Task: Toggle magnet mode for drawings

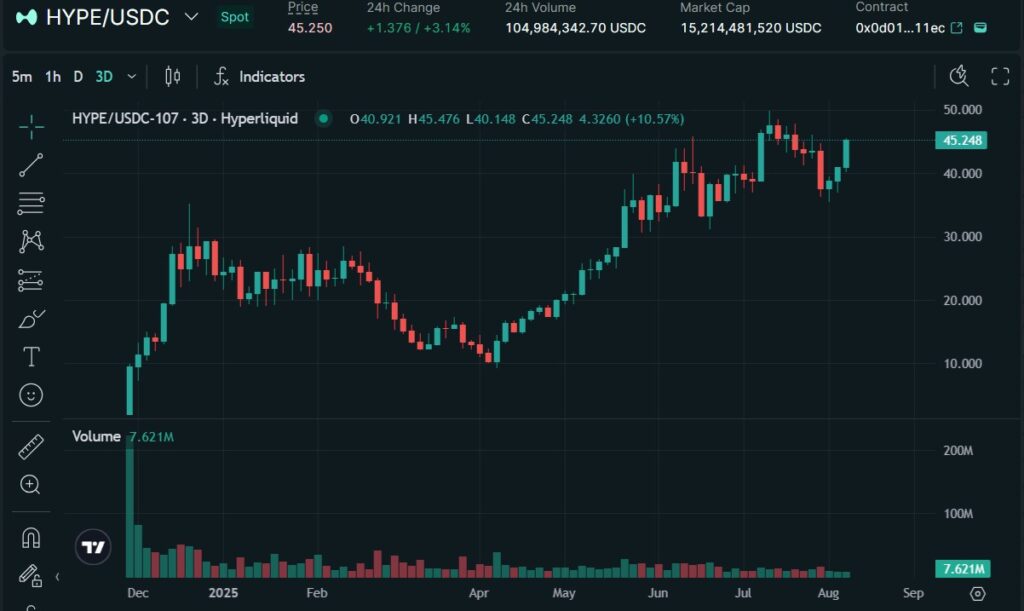Action: pos(31,538)
